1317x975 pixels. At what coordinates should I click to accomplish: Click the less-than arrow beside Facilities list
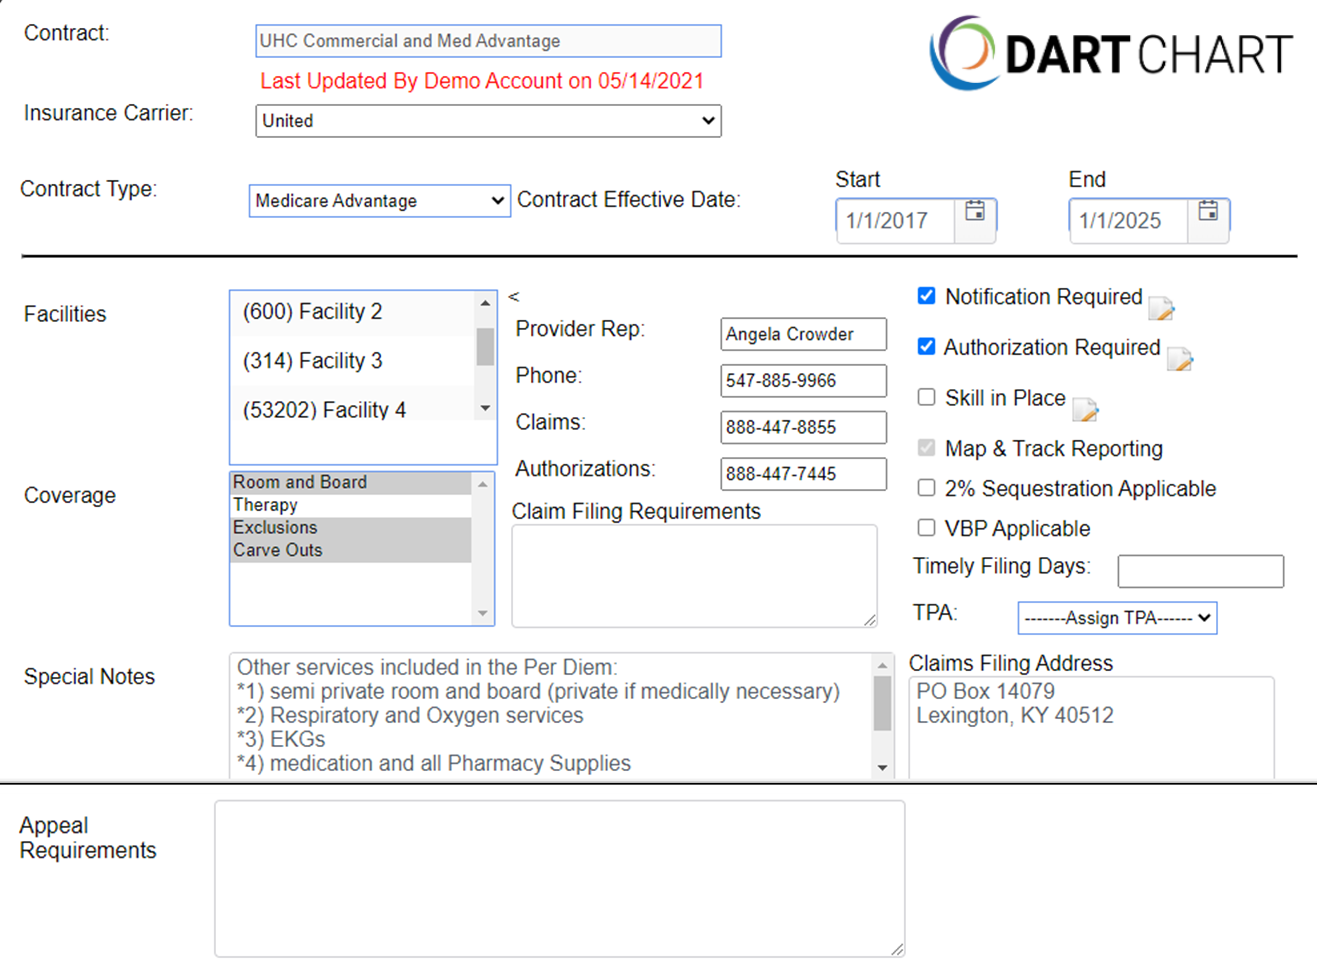[x=514, y=296]
